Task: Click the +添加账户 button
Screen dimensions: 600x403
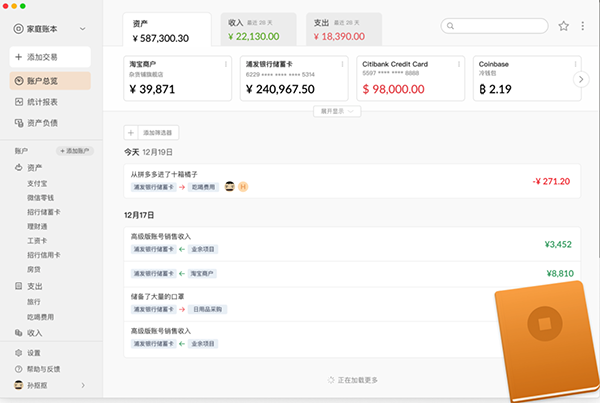Action: click(x=75, y=151)
